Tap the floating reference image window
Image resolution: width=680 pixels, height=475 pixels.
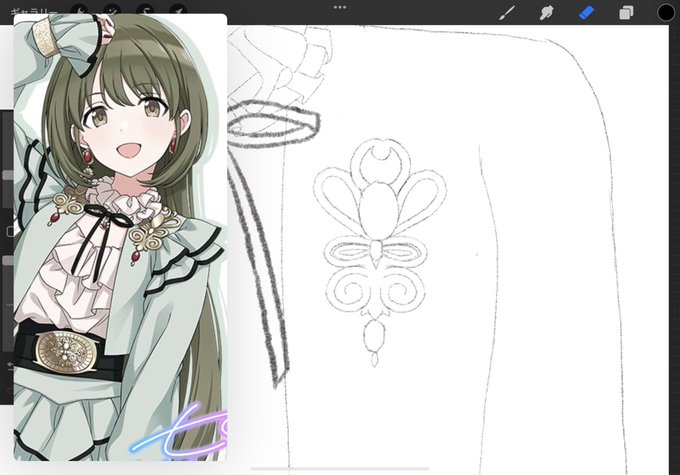click(x=120, y=237)
